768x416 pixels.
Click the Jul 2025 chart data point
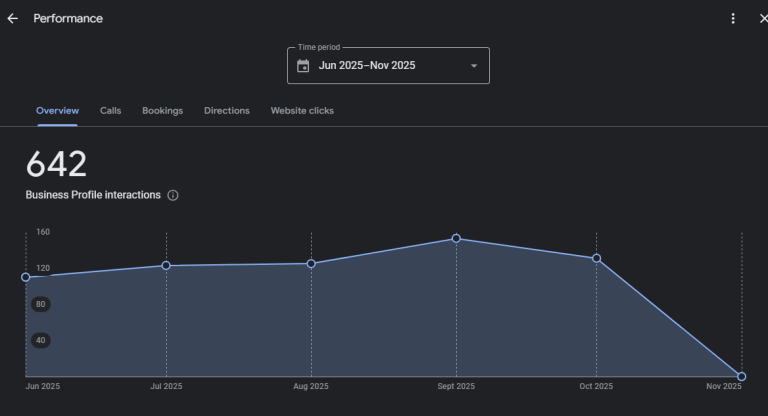166,266
